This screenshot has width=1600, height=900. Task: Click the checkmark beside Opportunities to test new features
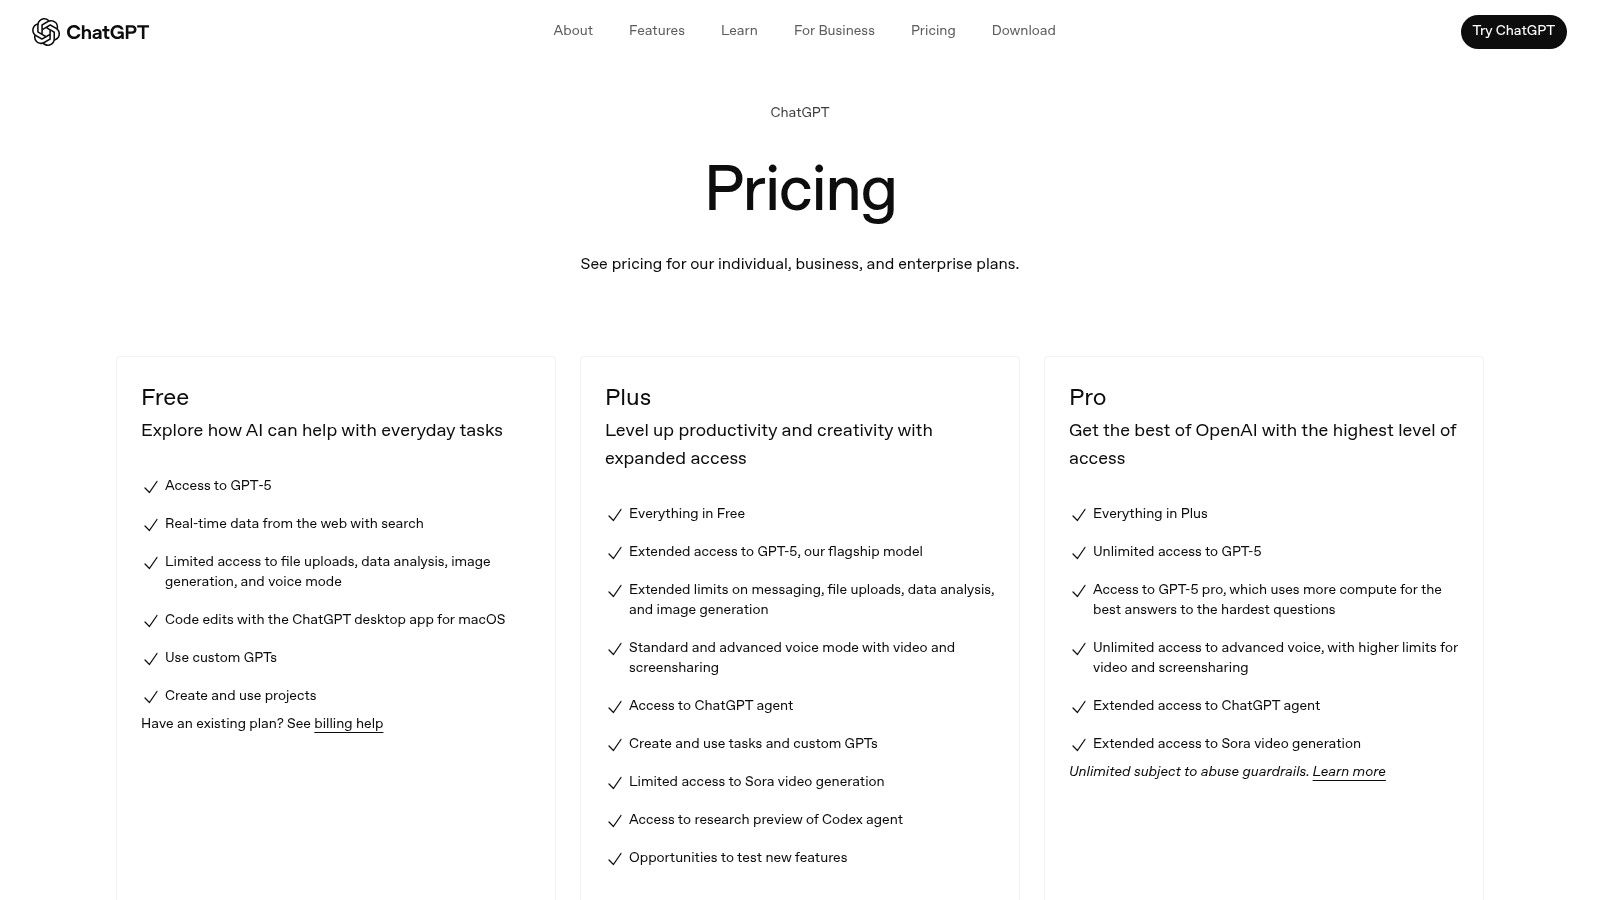click(614, 859)
